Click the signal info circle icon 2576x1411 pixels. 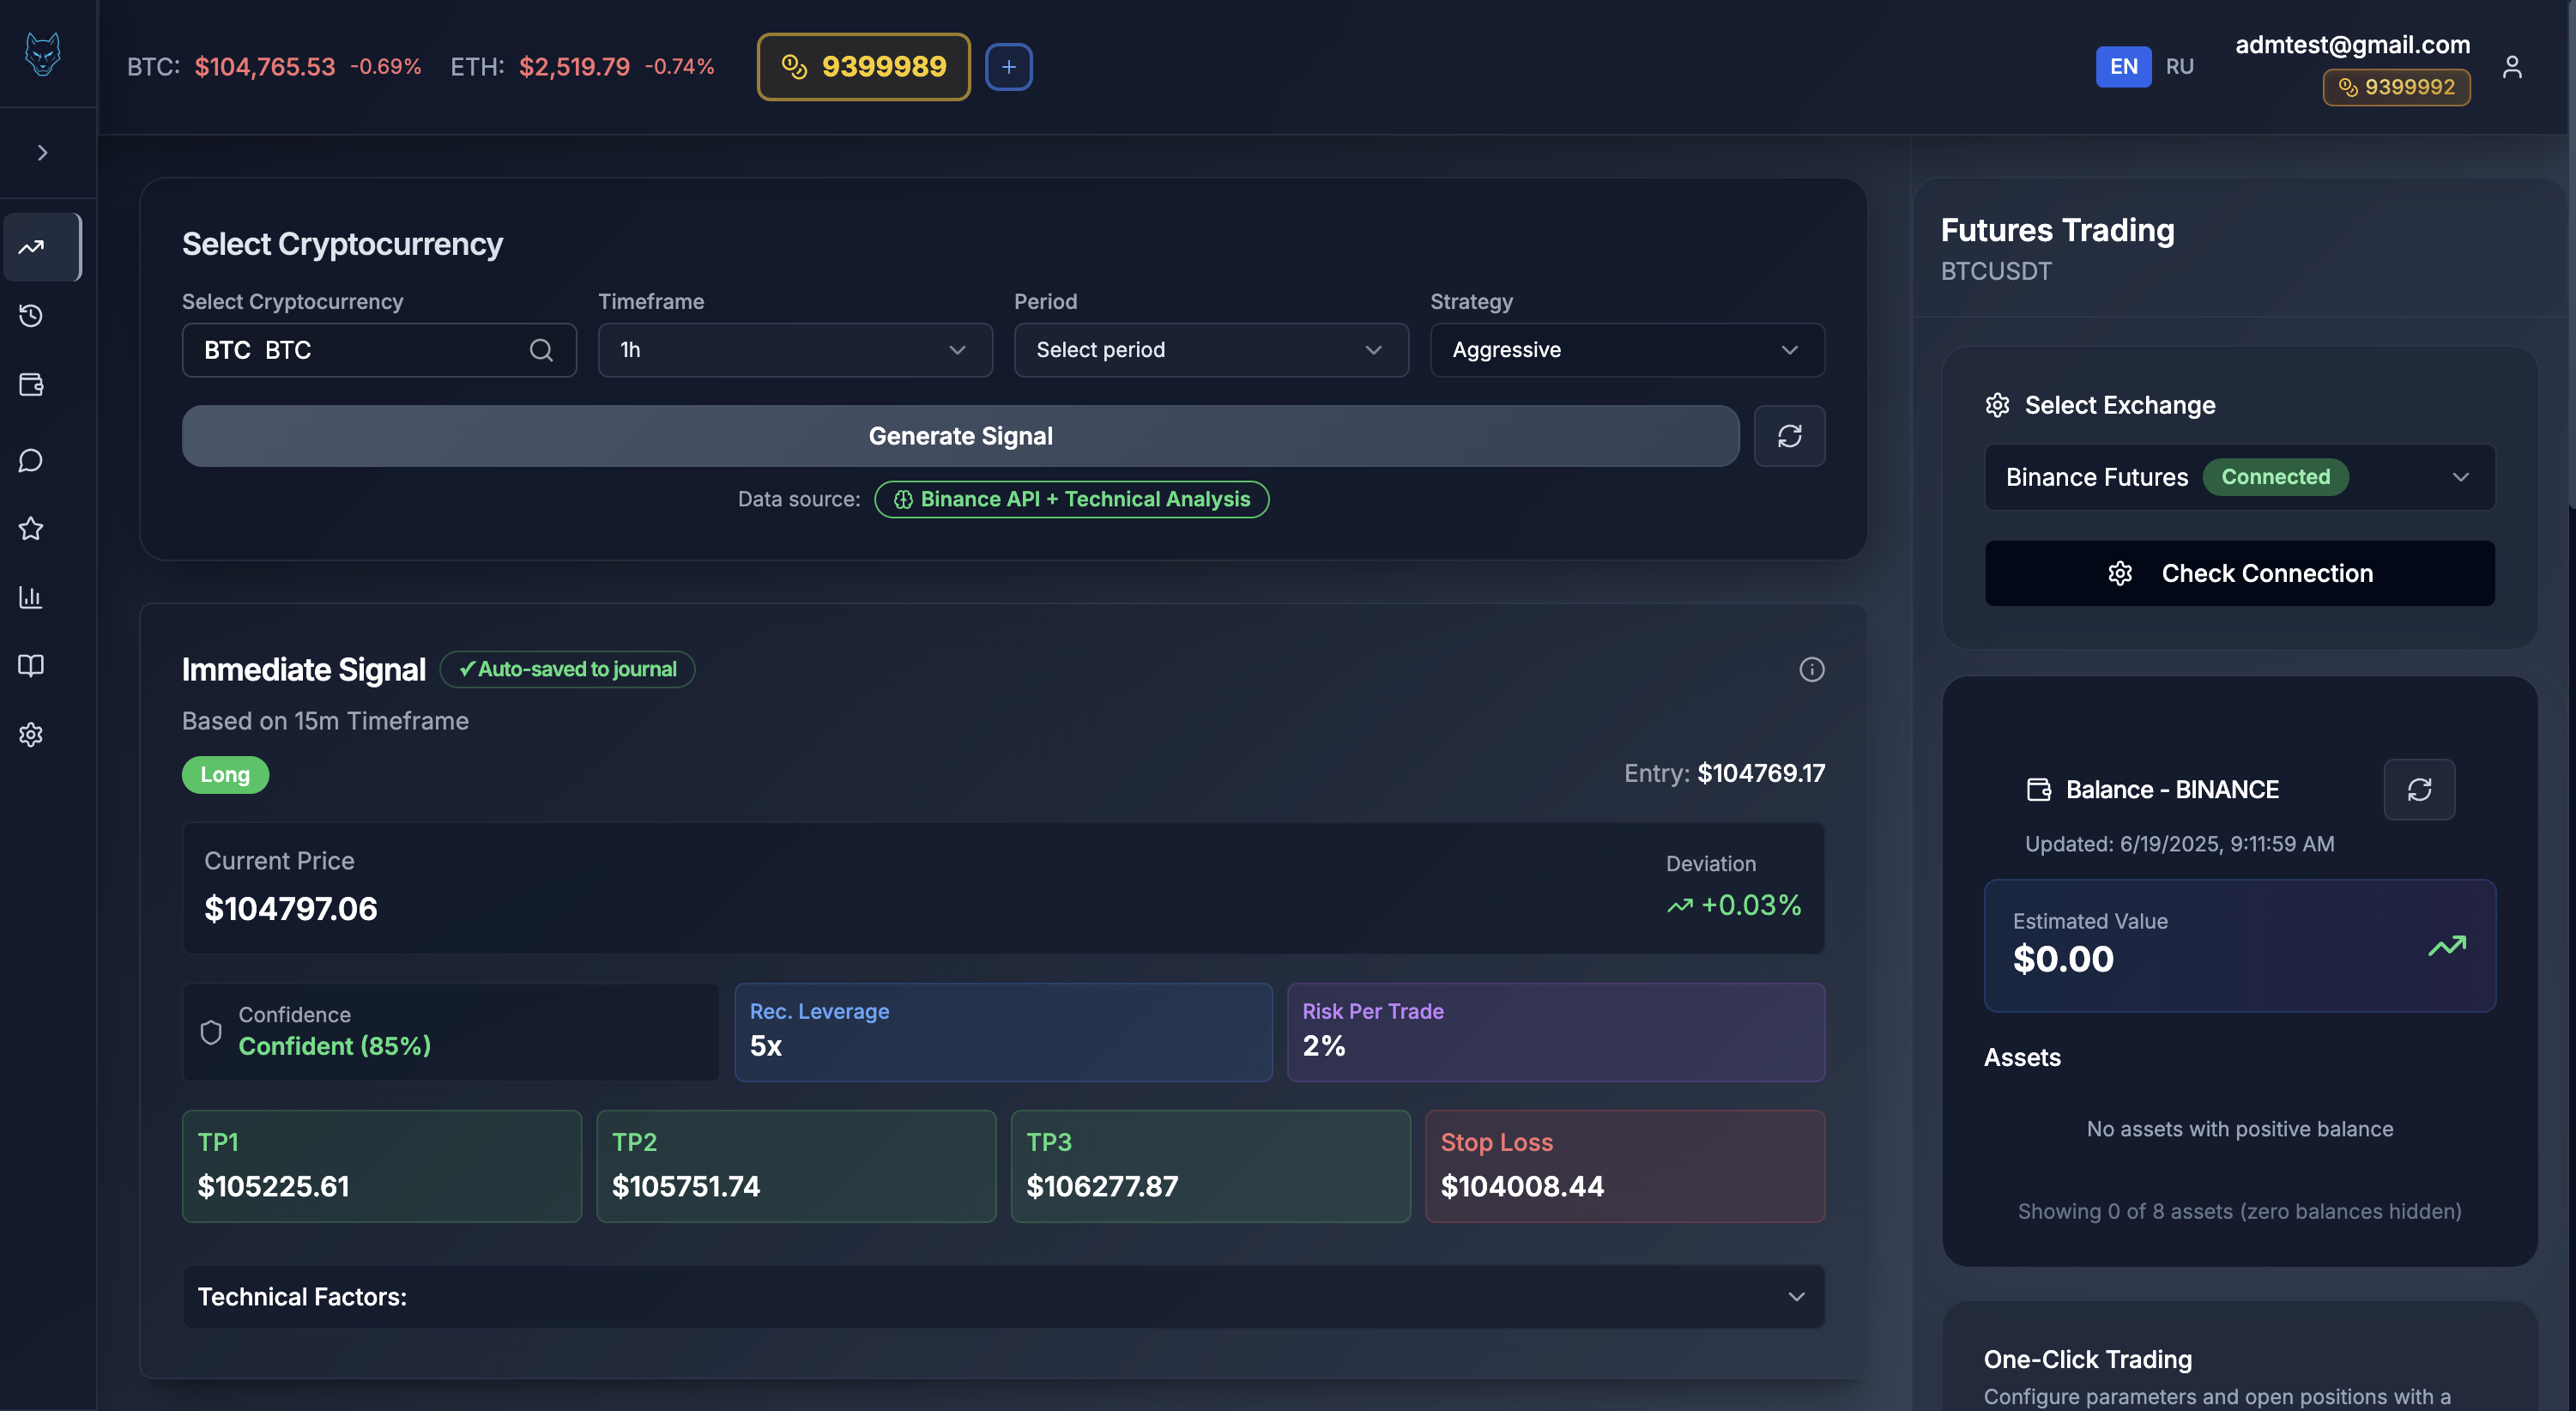(x=1811, y=669)
